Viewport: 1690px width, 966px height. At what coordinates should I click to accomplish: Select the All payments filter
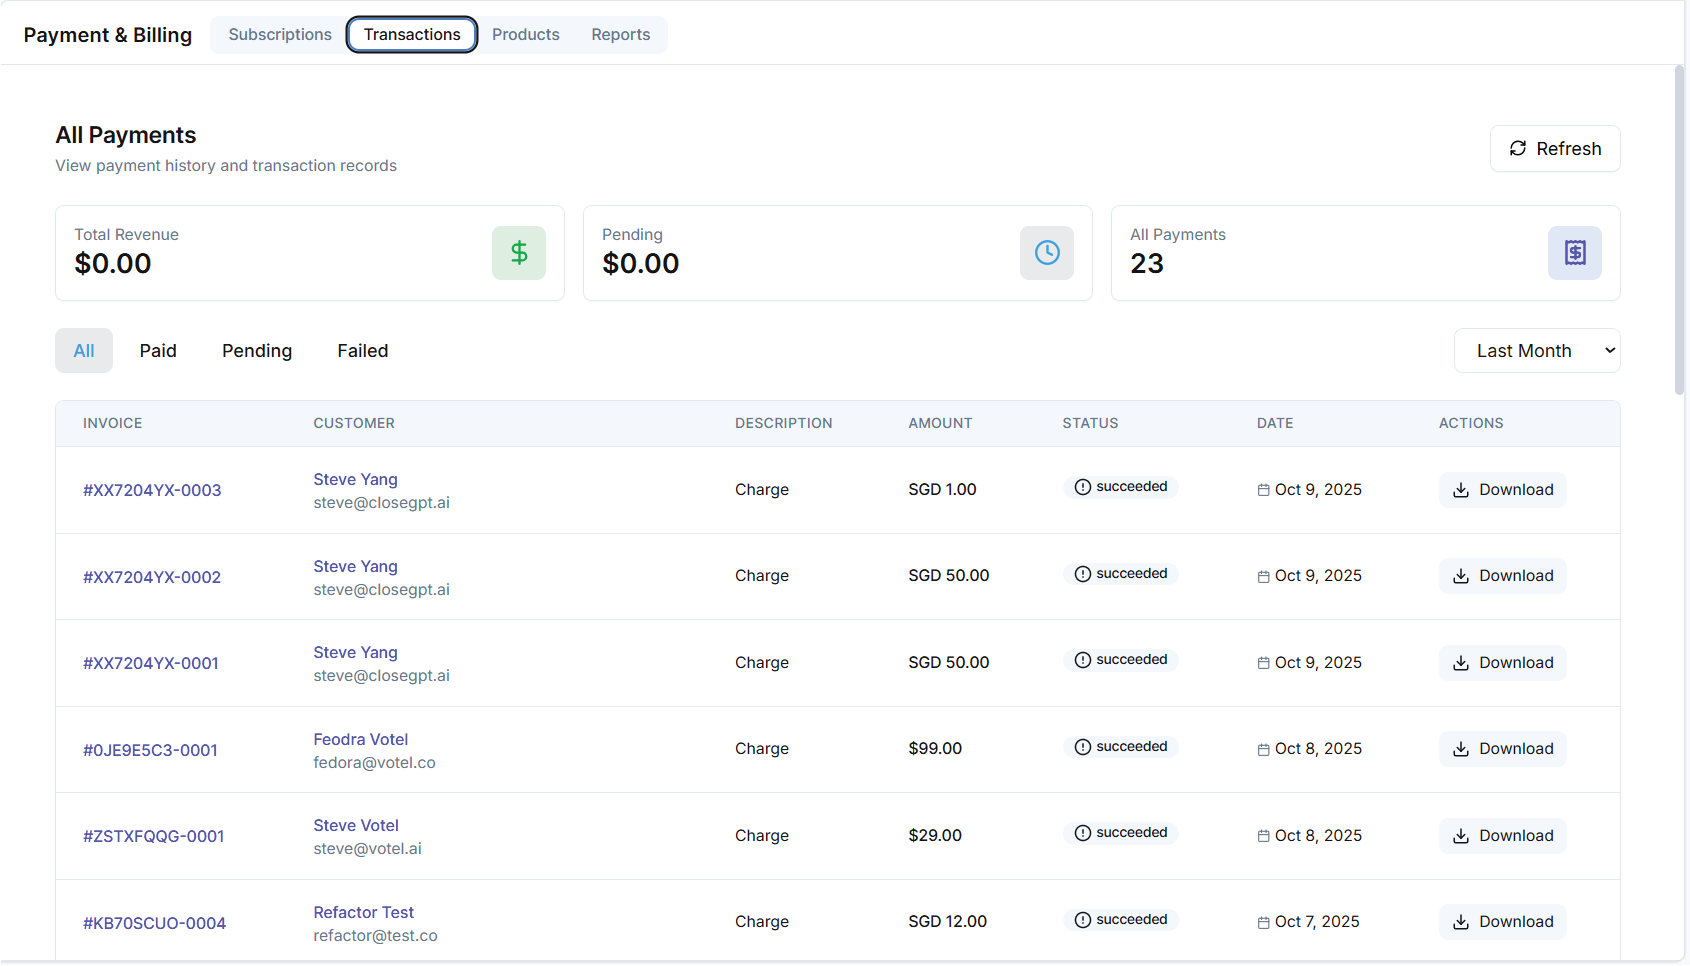84,351
